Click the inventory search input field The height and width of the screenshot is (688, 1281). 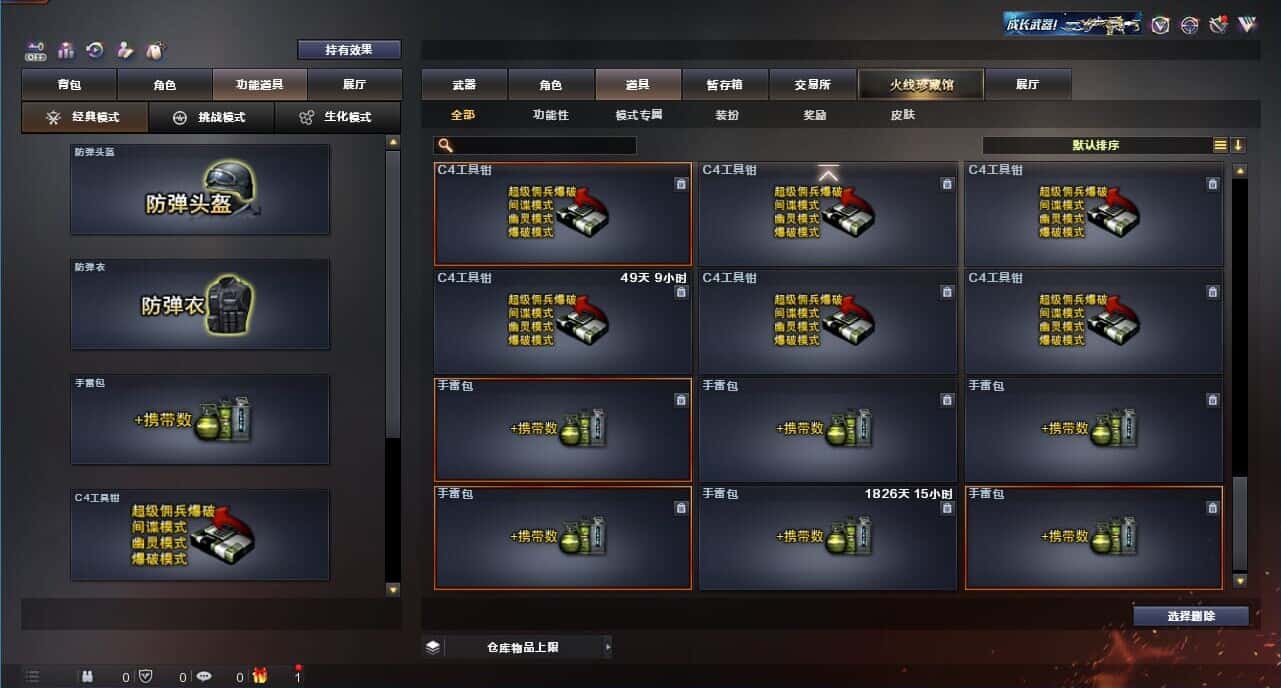point(535,145)
